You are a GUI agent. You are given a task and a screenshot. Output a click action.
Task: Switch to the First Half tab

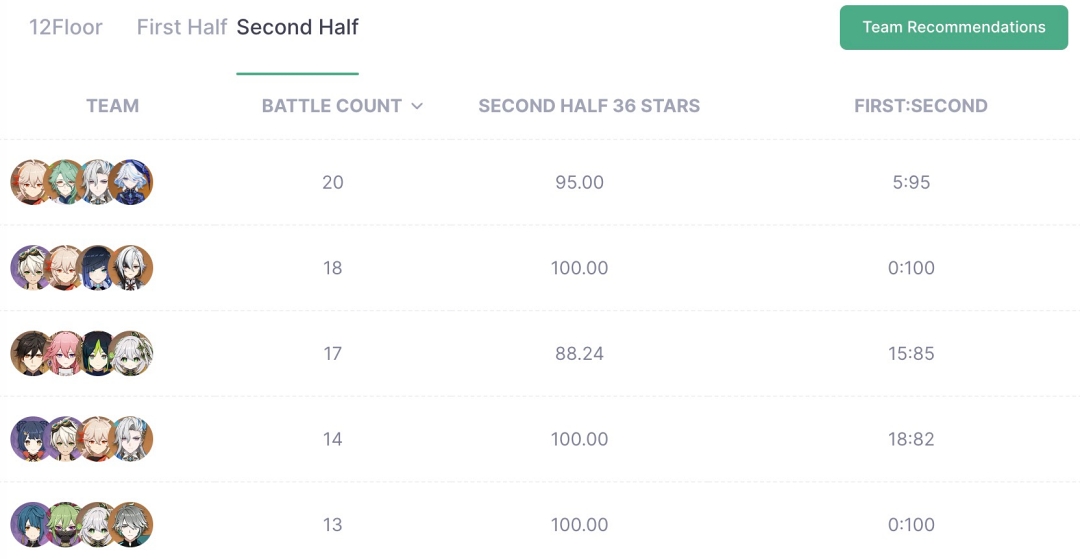pos(182,27)
